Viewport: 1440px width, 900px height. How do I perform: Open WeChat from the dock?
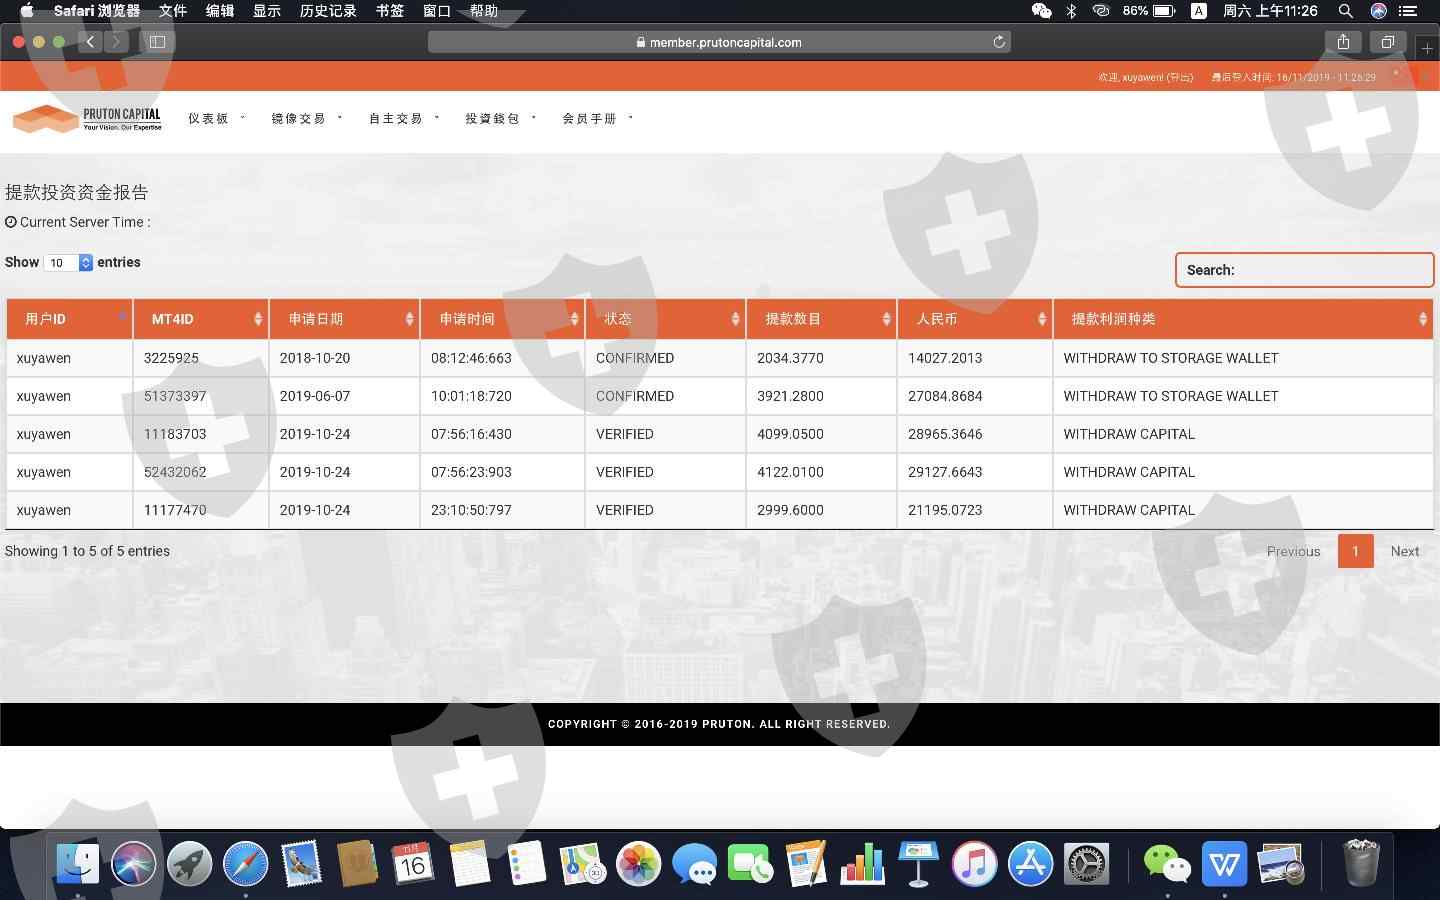pyautogui.click(x=1166, y=863)
